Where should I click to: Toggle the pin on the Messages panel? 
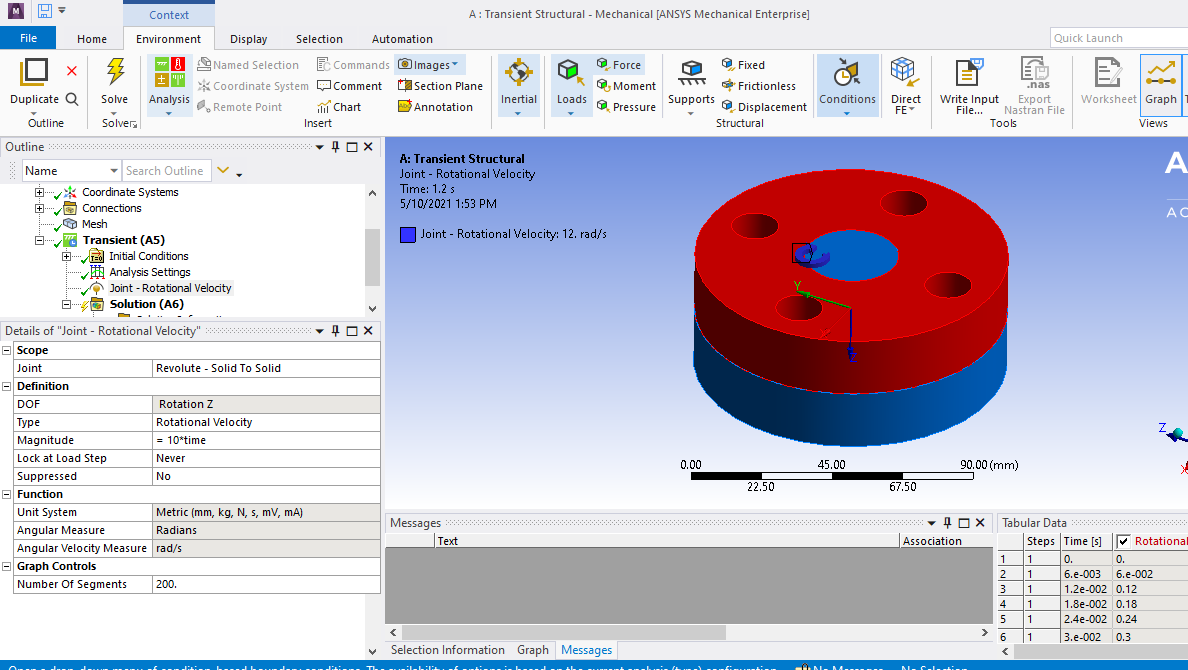(948, 523)
